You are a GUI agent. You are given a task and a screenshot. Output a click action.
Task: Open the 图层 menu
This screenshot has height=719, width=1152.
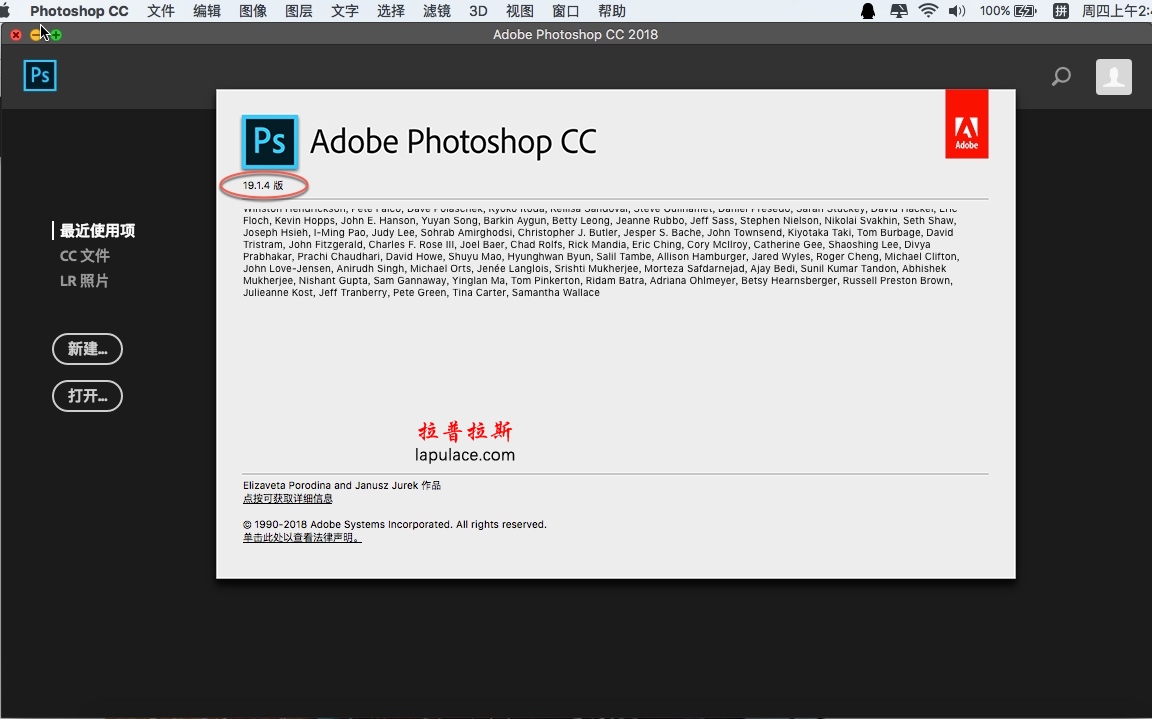coord(299,11)
